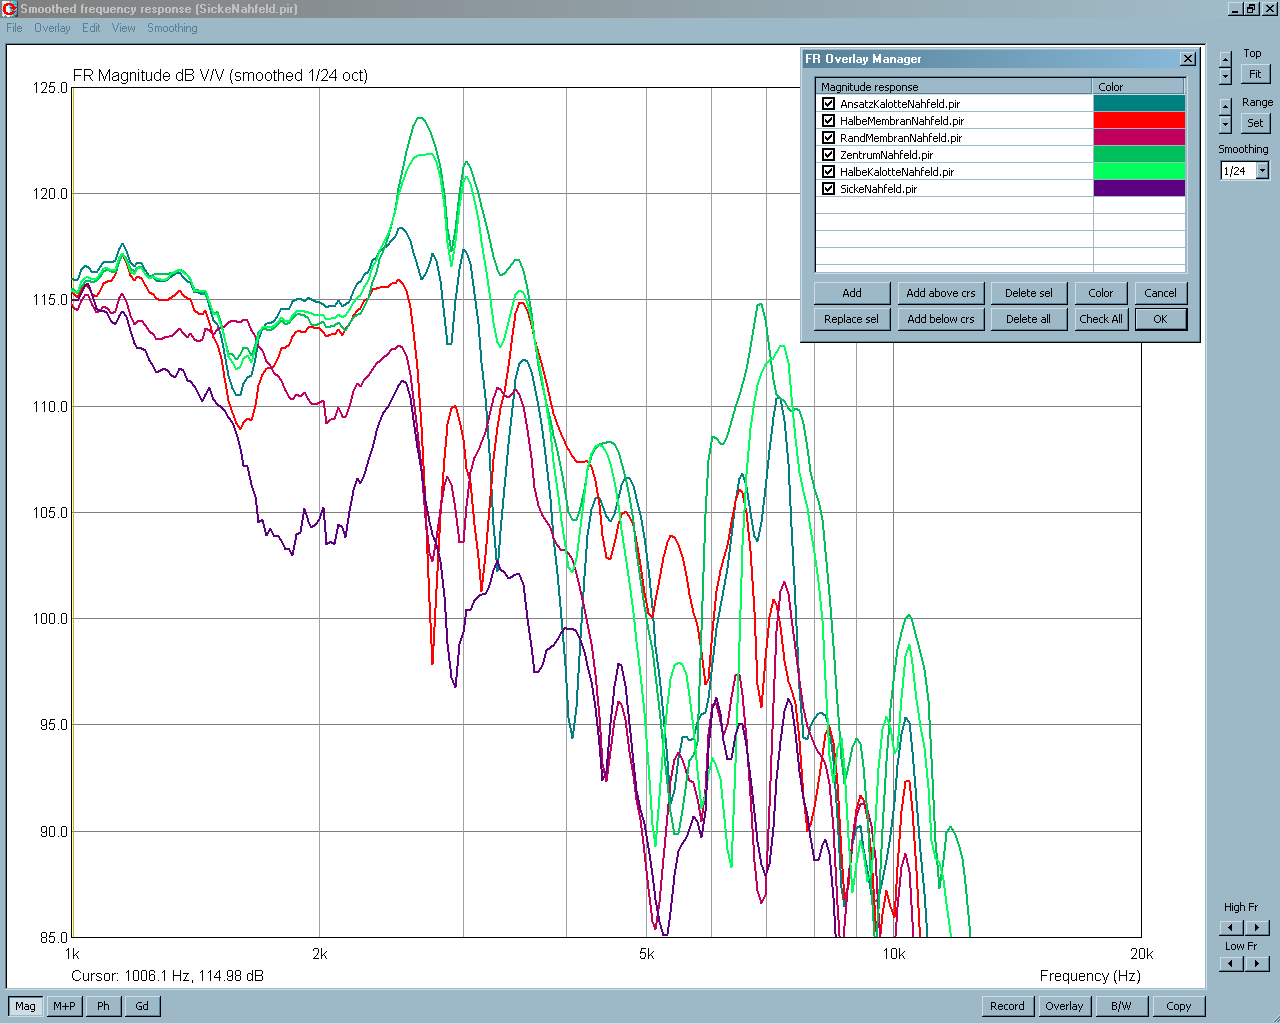Click Add below crs button
Image resolution: width=1280 pixels, height=1024 pixels.
(x=941, y=319)
